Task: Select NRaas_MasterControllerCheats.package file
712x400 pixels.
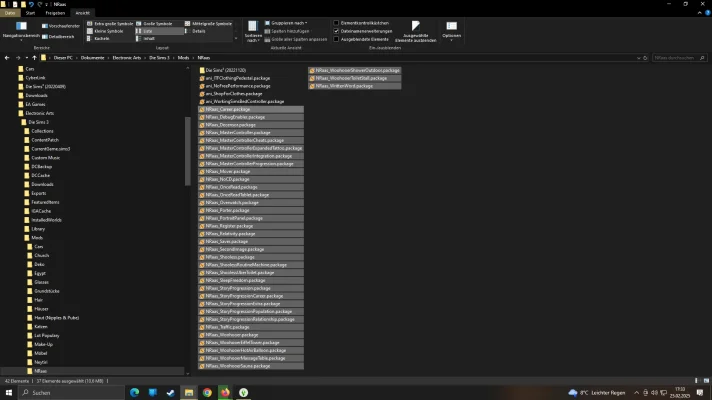Action: (251, 140)
